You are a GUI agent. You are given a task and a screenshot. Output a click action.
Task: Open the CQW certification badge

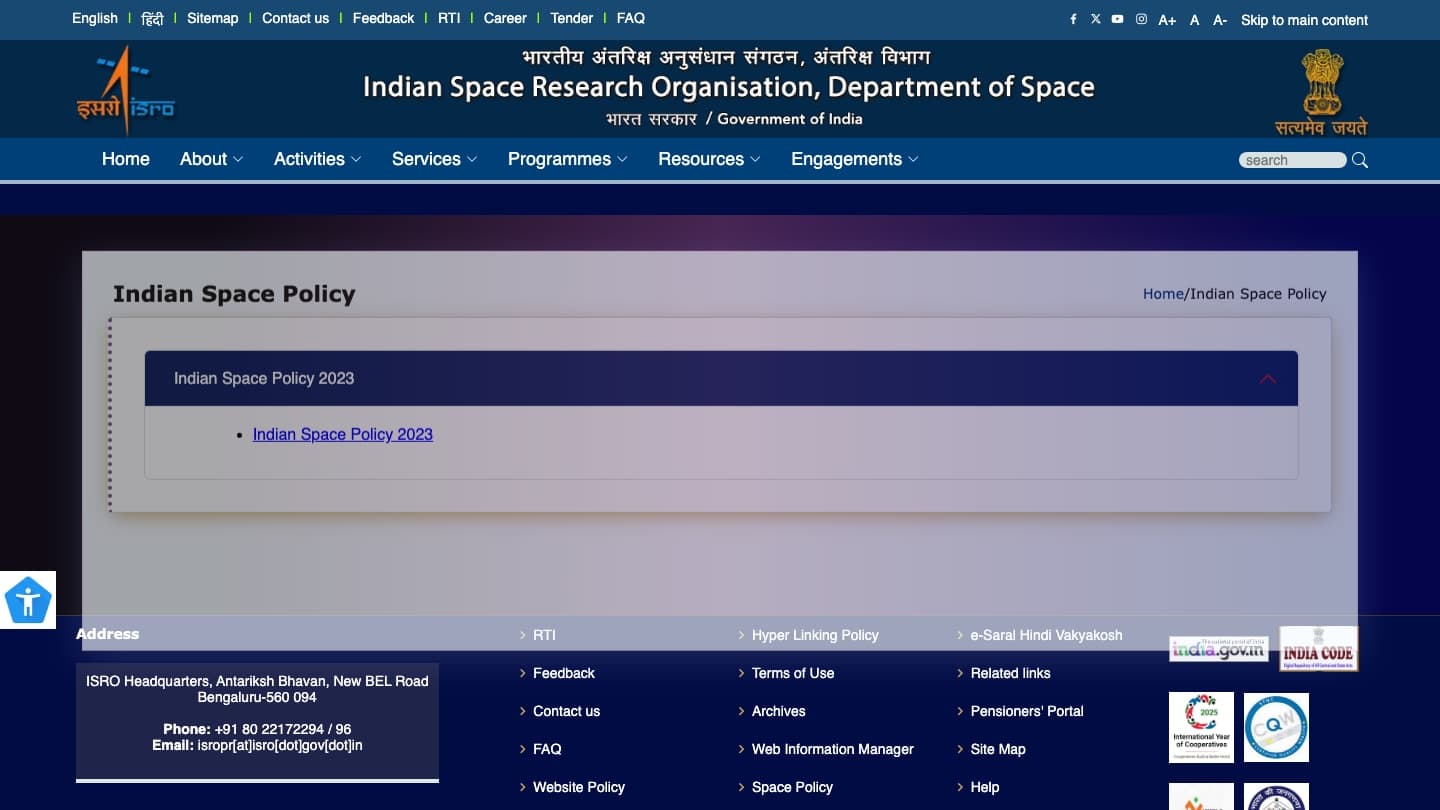(1276, 727)
